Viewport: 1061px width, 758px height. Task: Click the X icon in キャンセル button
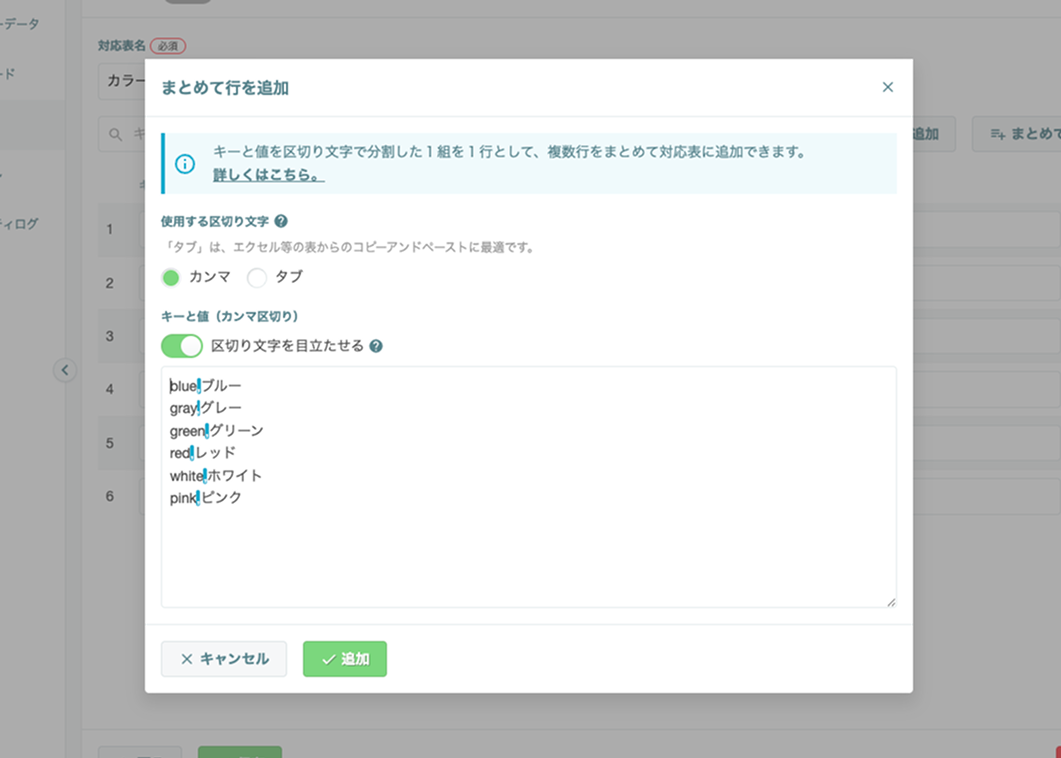point(187,659)
